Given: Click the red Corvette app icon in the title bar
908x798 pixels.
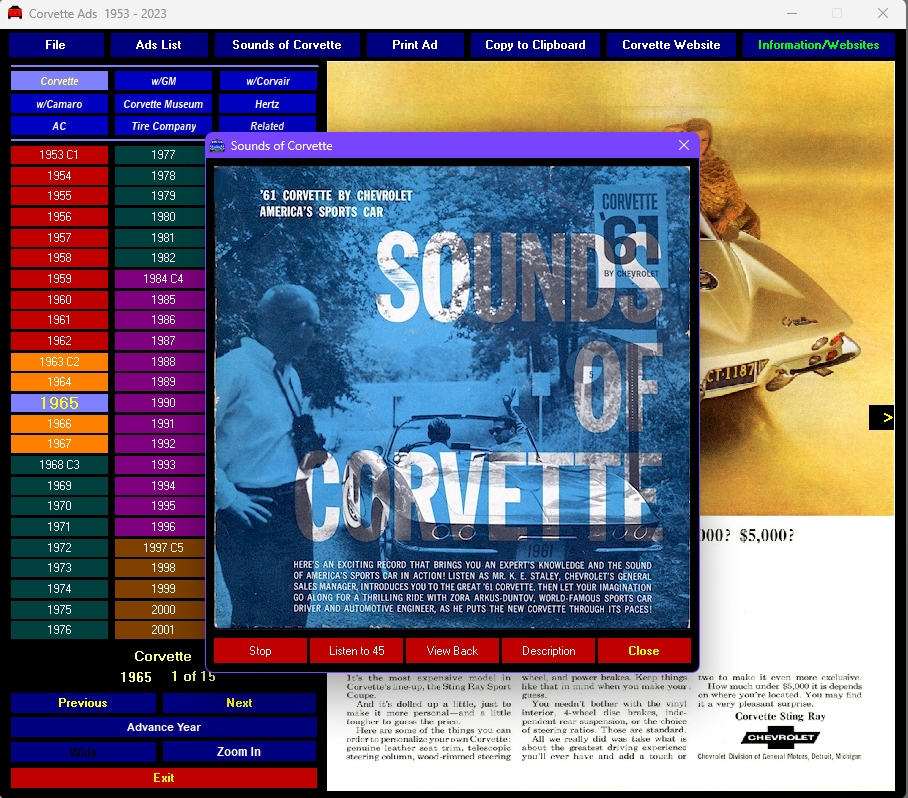Looking at the screenshot, I should 14,13.
